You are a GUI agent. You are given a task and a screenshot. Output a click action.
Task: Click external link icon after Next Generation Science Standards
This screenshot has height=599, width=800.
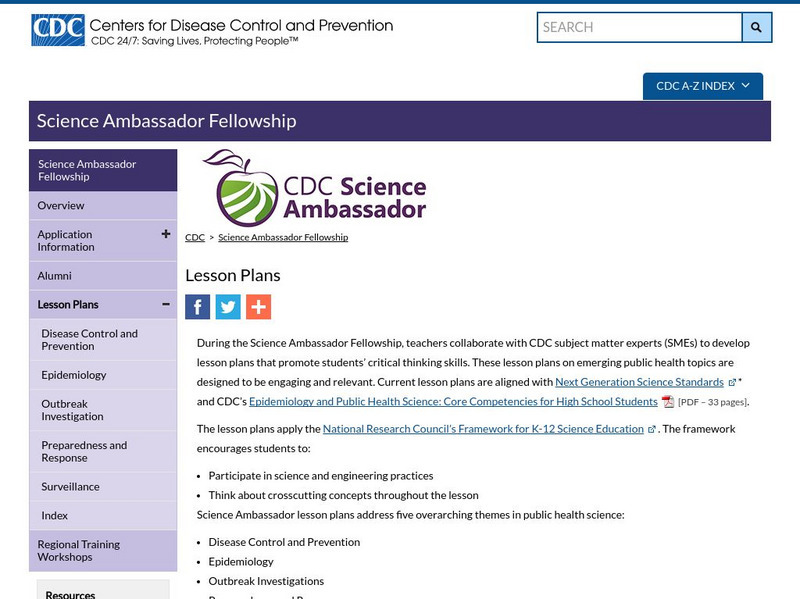pyautogui.click(x=732, y=382)
